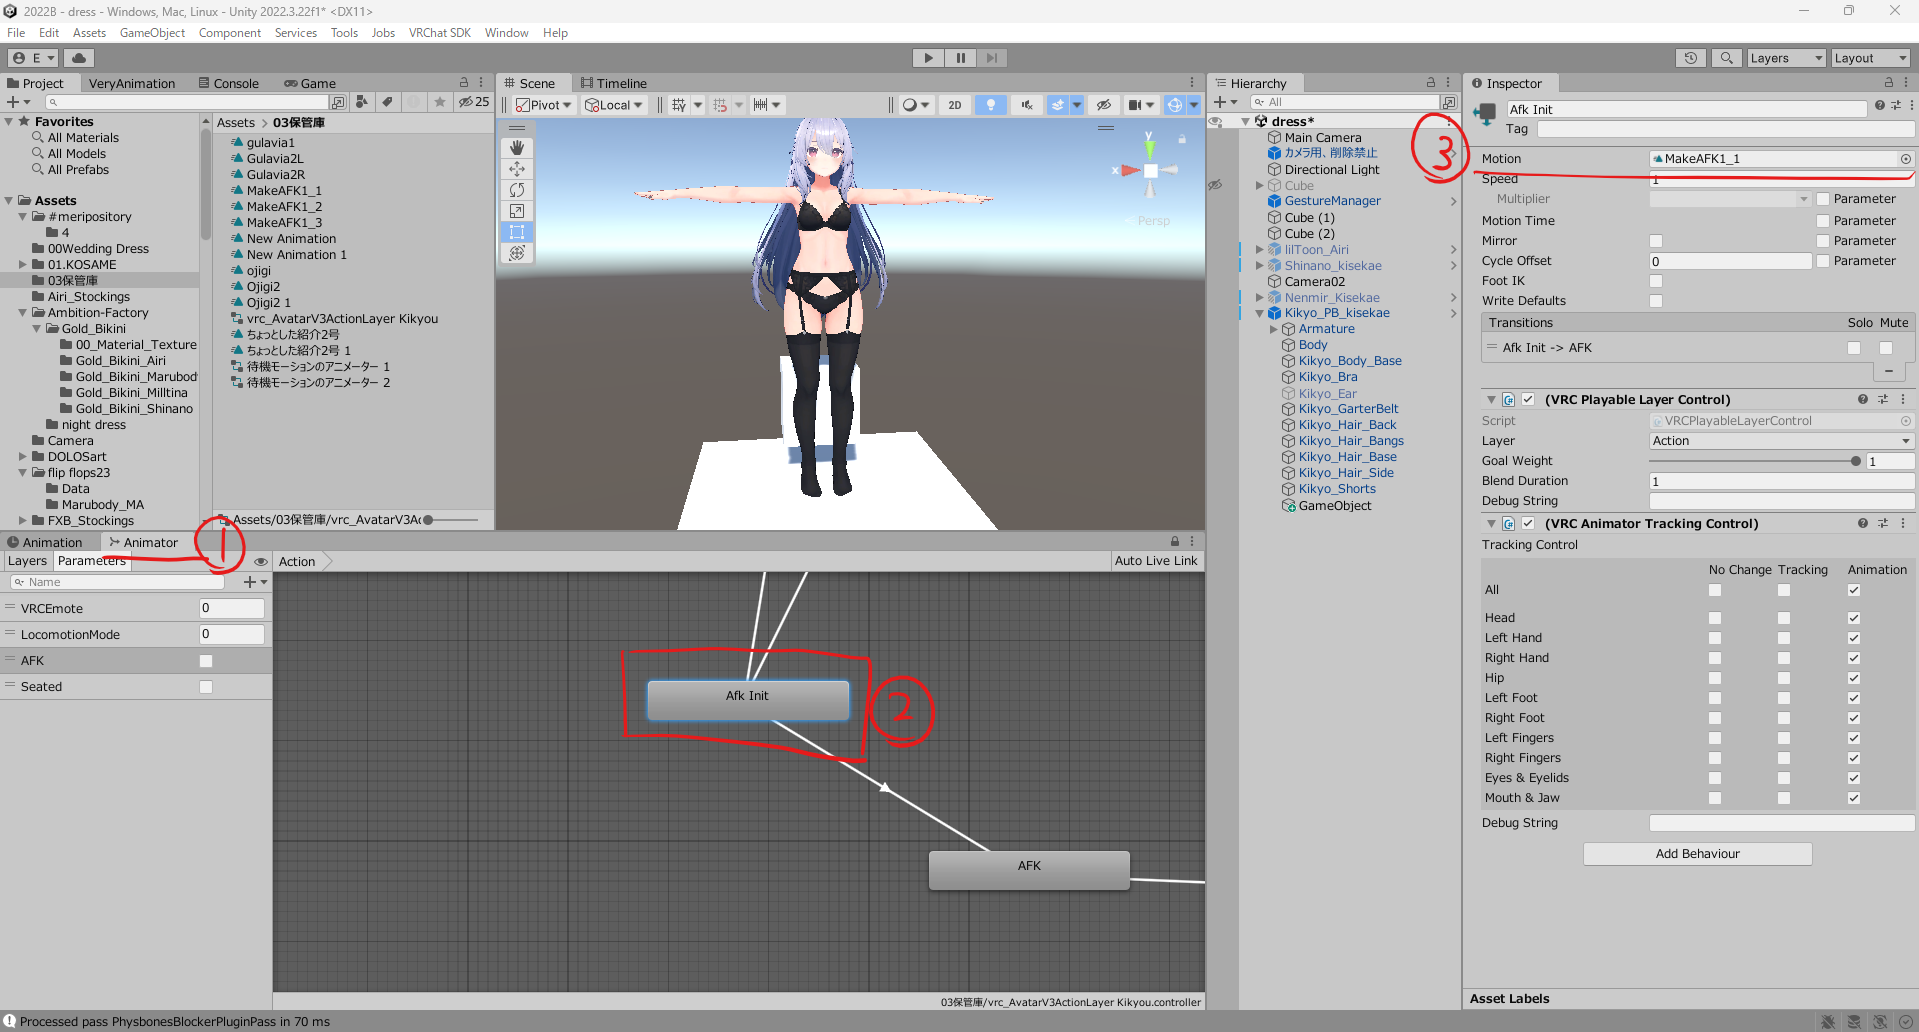Click the lock icon on Project panel
1919x1032 pixels.
(x=464, y=83)
